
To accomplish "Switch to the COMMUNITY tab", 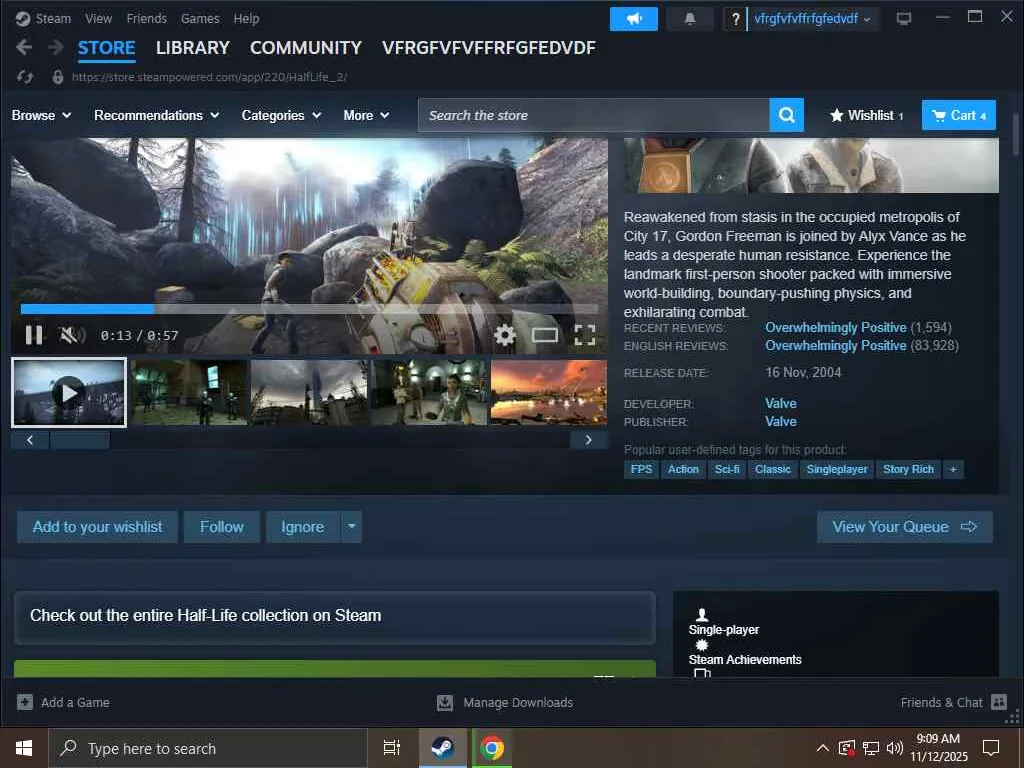I will [x=306, y=48].
